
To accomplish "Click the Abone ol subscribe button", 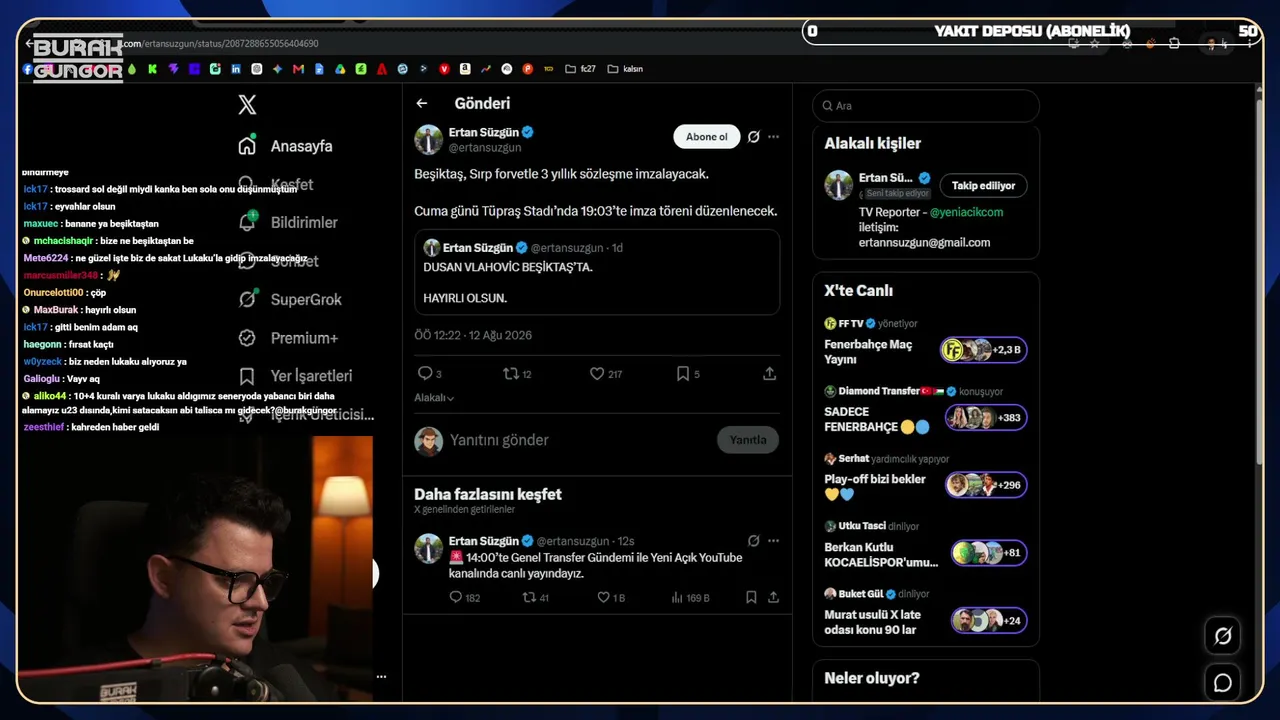I will pyautogui.click(x=707, y=137).
